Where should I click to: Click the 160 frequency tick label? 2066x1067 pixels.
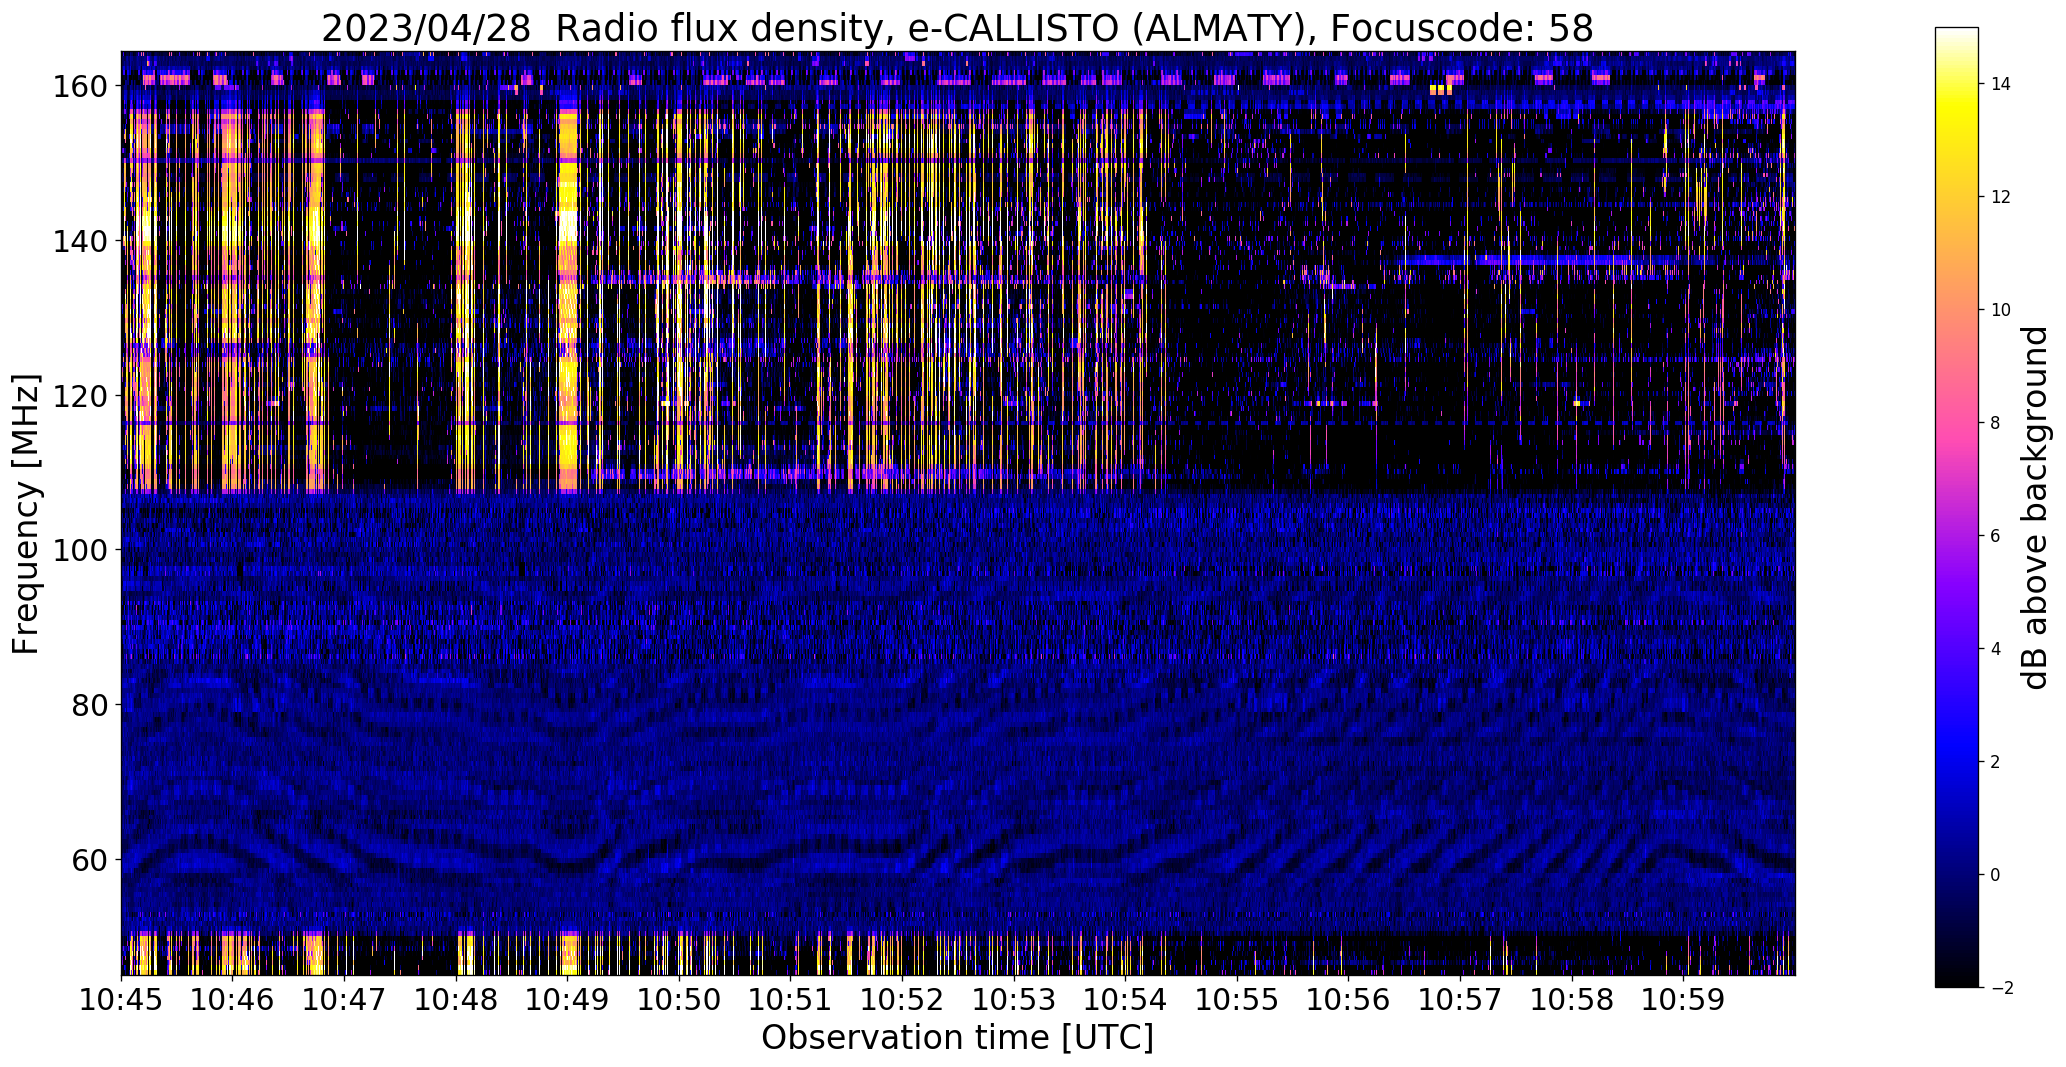pos(78,86)
